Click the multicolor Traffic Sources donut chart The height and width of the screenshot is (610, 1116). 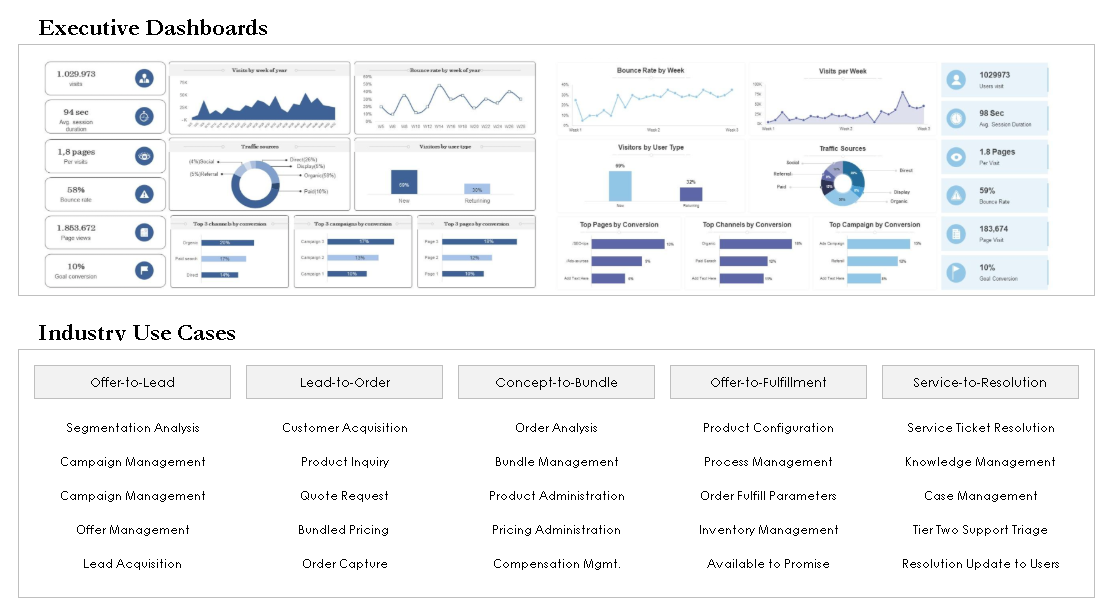coord(842,181)
